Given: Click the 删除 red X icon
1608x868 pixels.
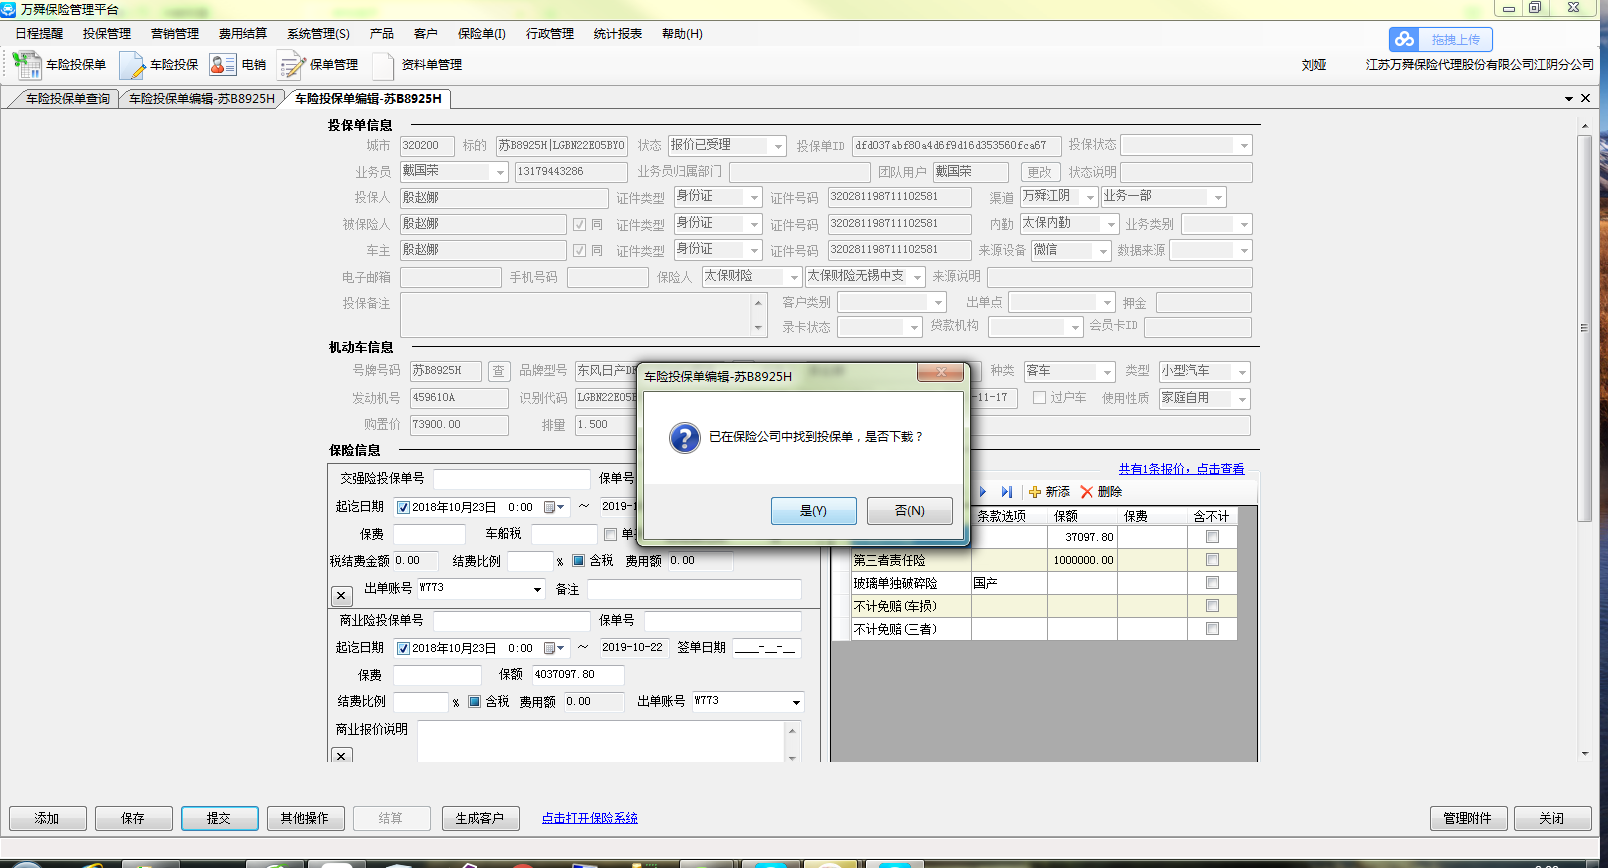Looking at the screenshot, I should [1087, 492].
